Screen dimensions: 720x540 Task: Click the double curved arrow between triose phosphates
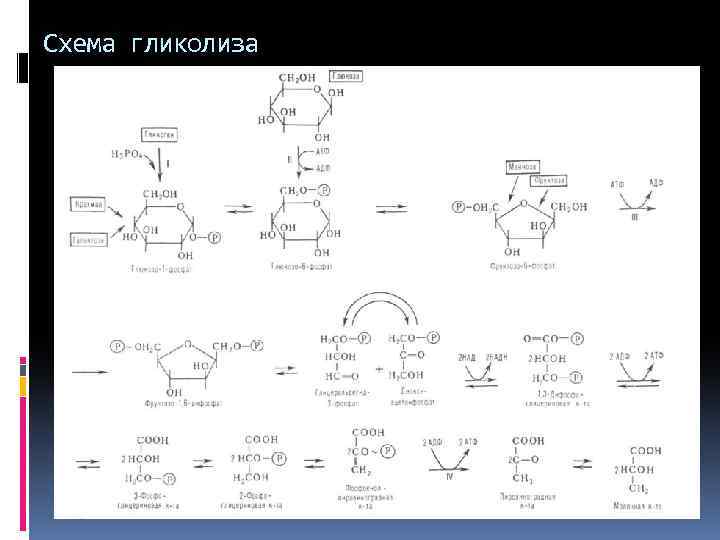pos(380,309)
